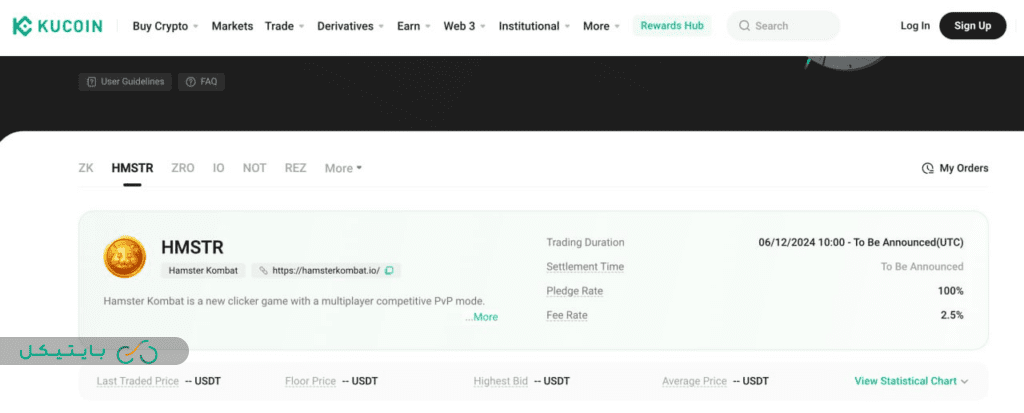The image size is (1024, 413).
Task: Expand the More tokens dropdown
Action: pyautogui.click(x=344, y=168)
